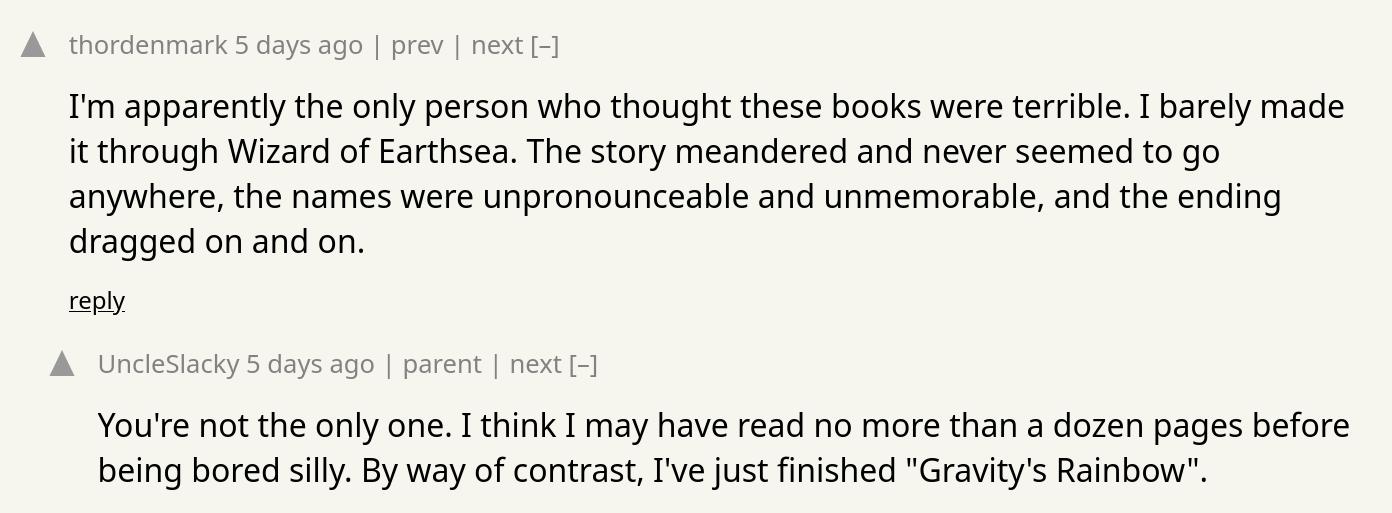Click inside thordenmark's comment body text
The image size is (1392, 513).
[x=706, y=174]
